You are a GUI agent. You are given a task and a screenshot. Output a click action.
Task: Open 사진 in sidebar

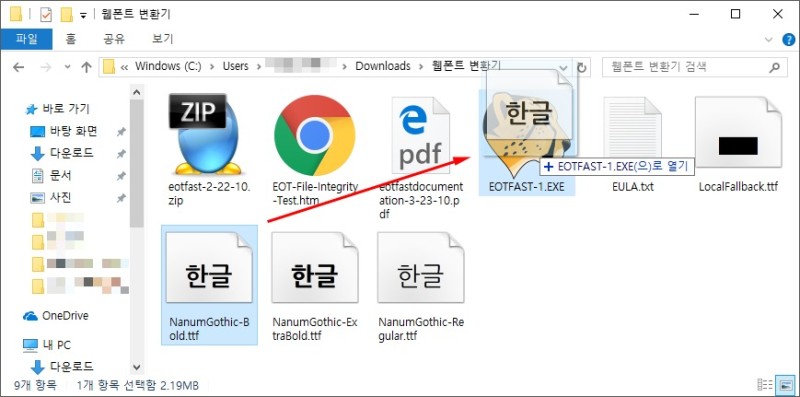tap(52, 197)
